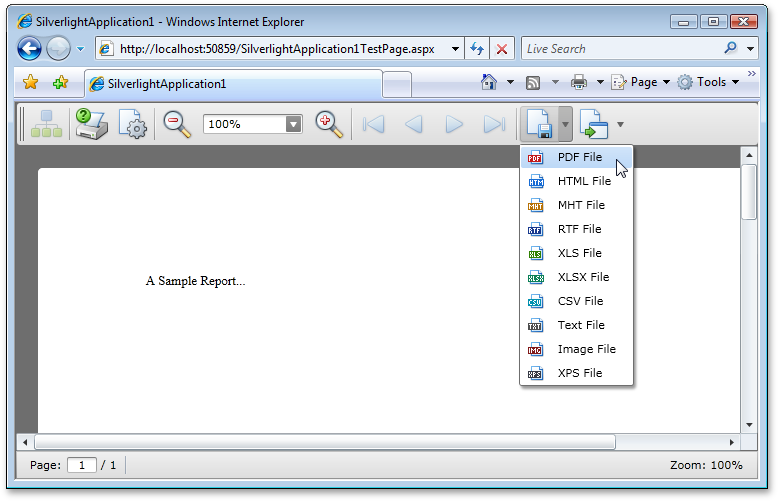Choose XLSX File export option
The image size is (778, 501).
pyautogui.click(x=576, y=277)
